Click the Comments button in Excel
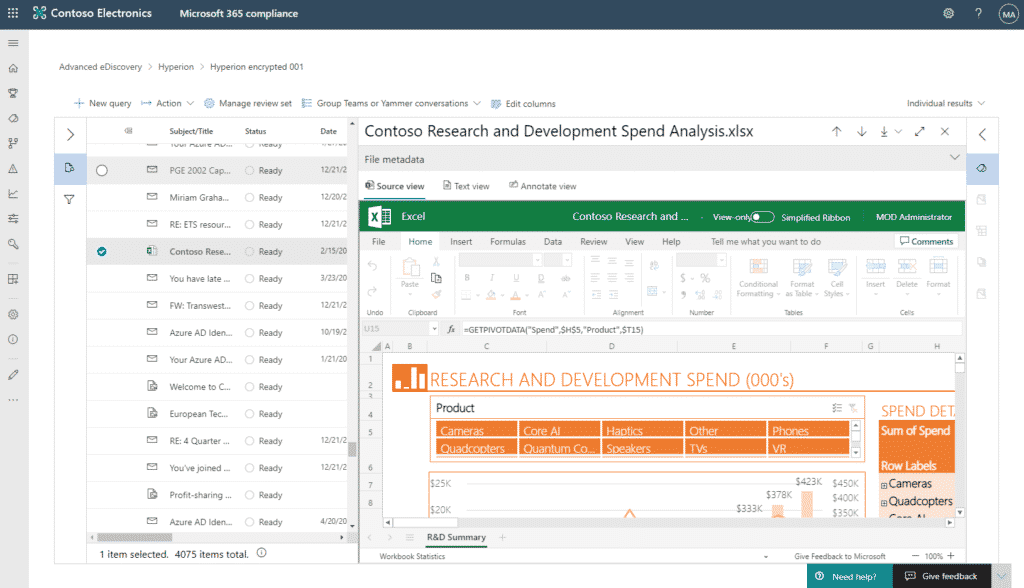The height and width of the screenshot is (588, 1024). click(x=926, y=241)
